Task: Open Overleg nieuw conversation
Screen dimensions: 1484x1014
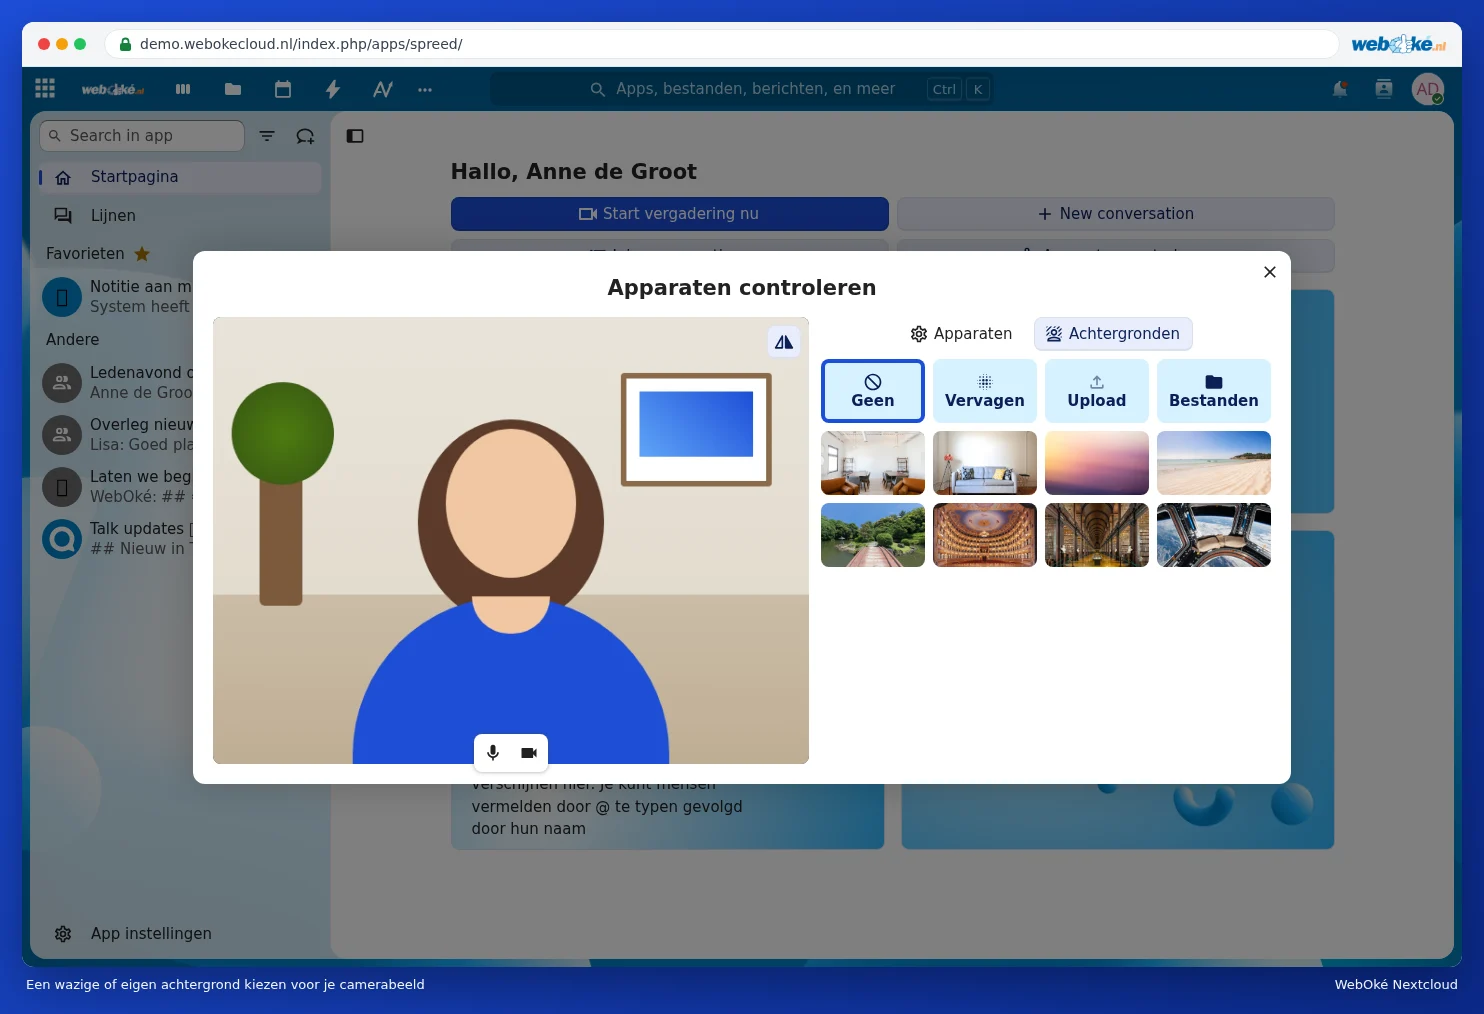Action: [116, 434]
